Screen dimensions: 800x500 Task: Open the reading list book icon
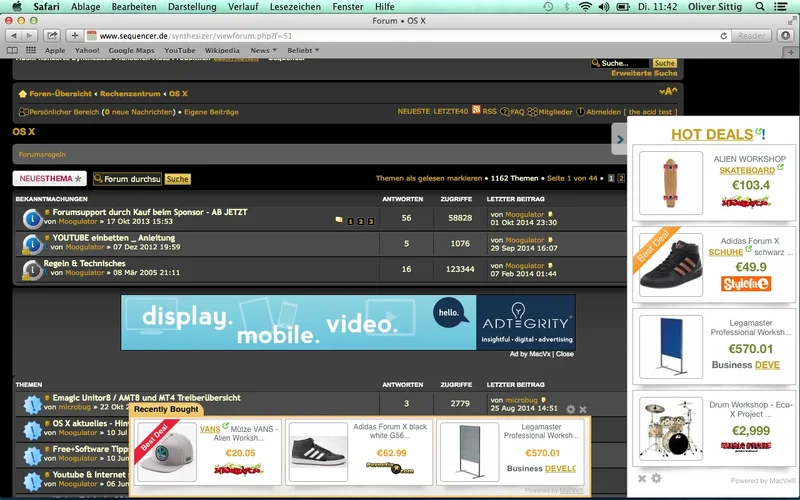pos(12,50)
